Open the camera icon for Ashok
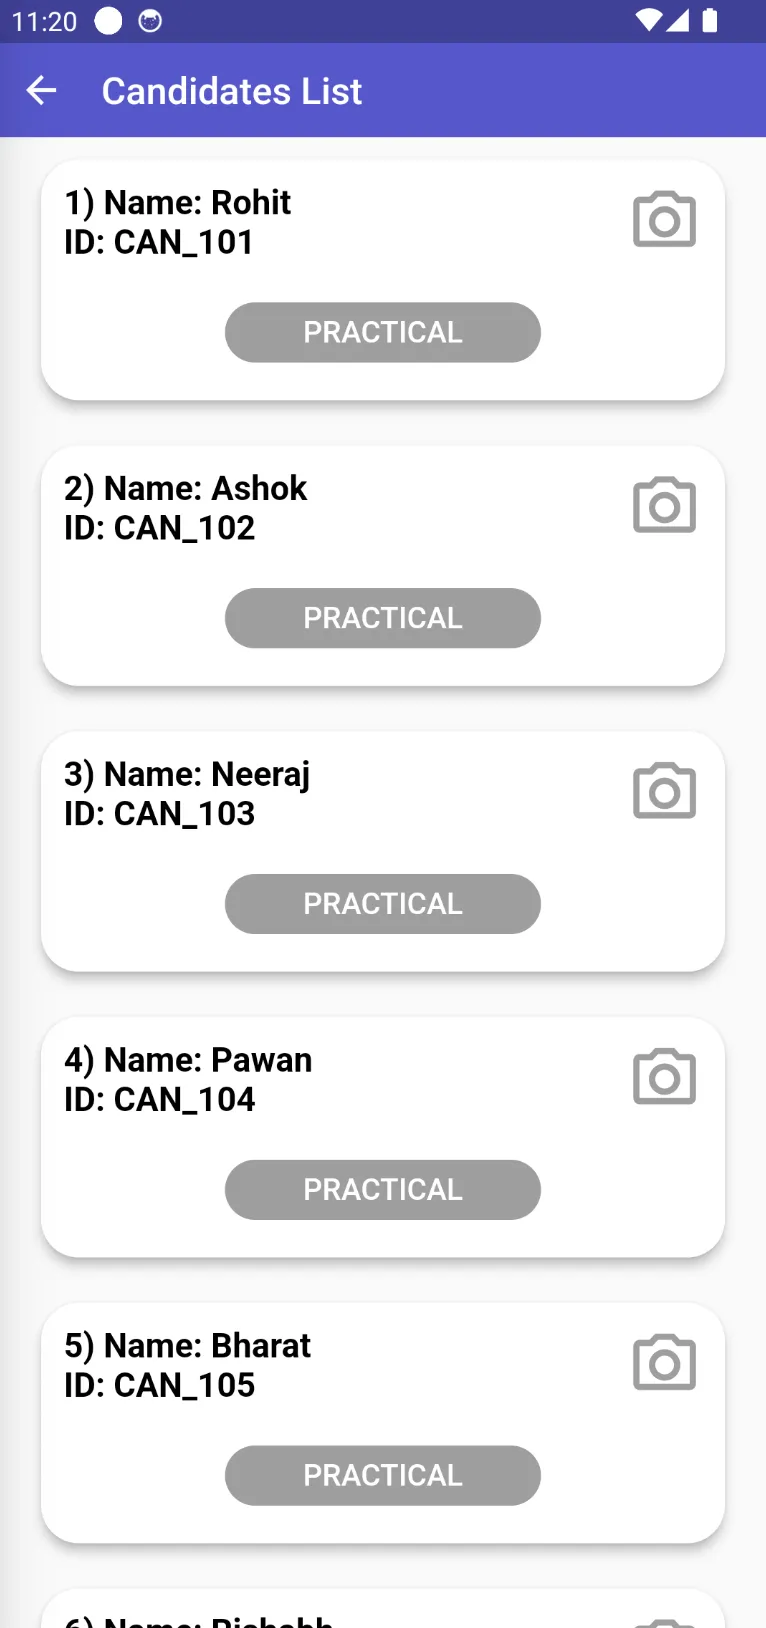 point(664,504)
